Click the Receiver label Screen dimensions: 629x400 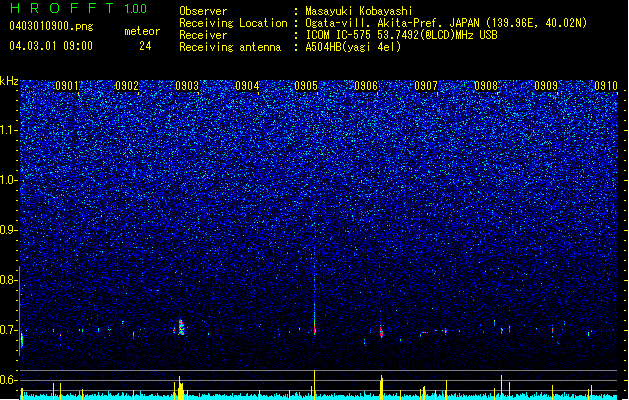[203, 35]
